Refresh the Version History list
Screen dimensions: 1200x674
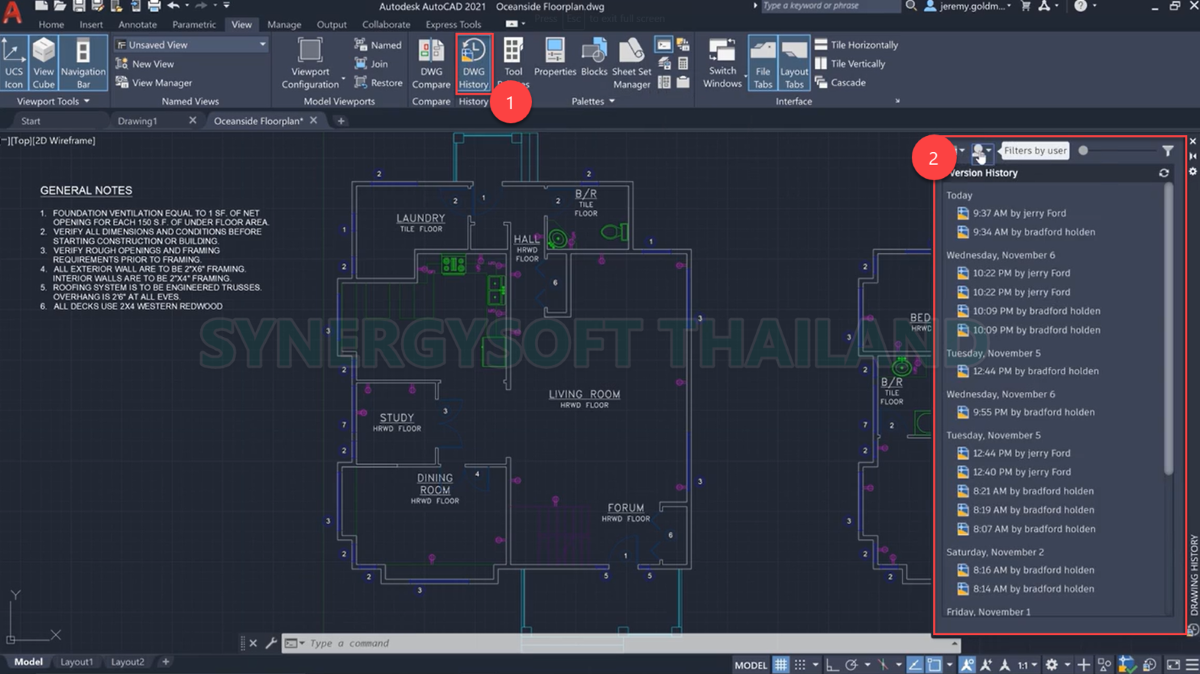coord(1163,172)
